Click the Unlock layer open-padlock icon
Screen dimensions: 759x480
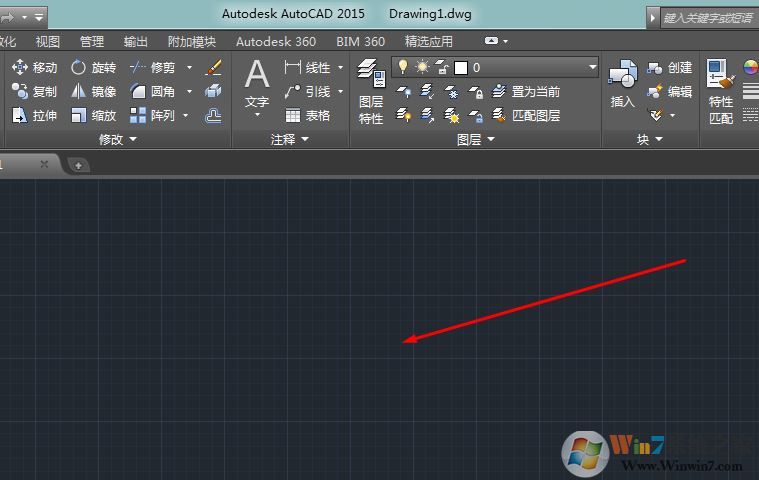pyautogui.click(x=475, y=115)
